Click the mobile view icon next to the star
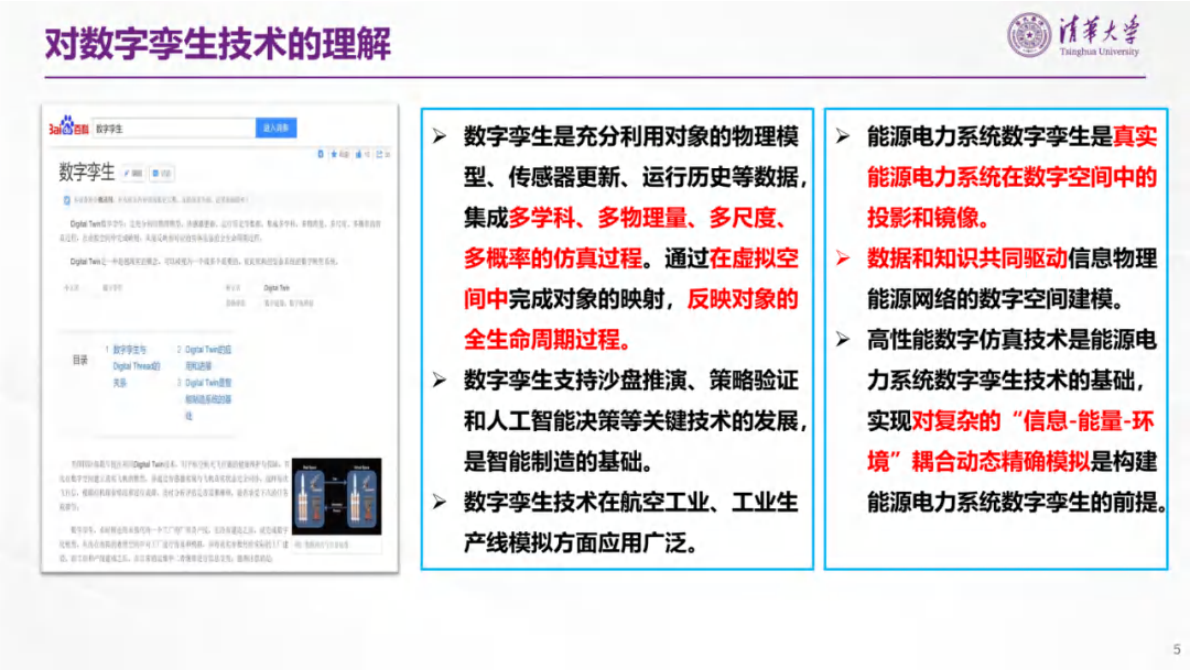 click(320, 154)
